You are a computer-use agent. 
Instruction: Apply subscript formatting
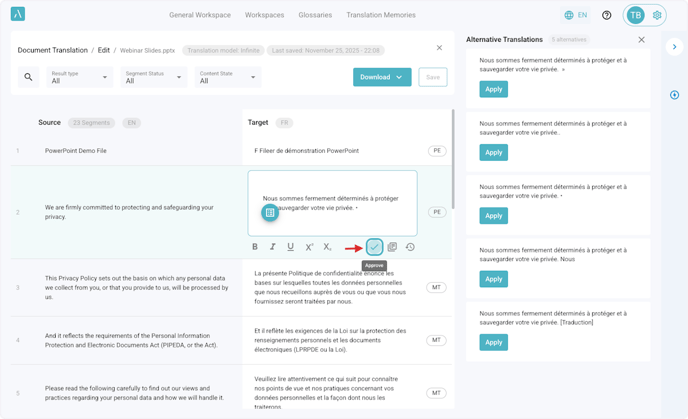327,247
